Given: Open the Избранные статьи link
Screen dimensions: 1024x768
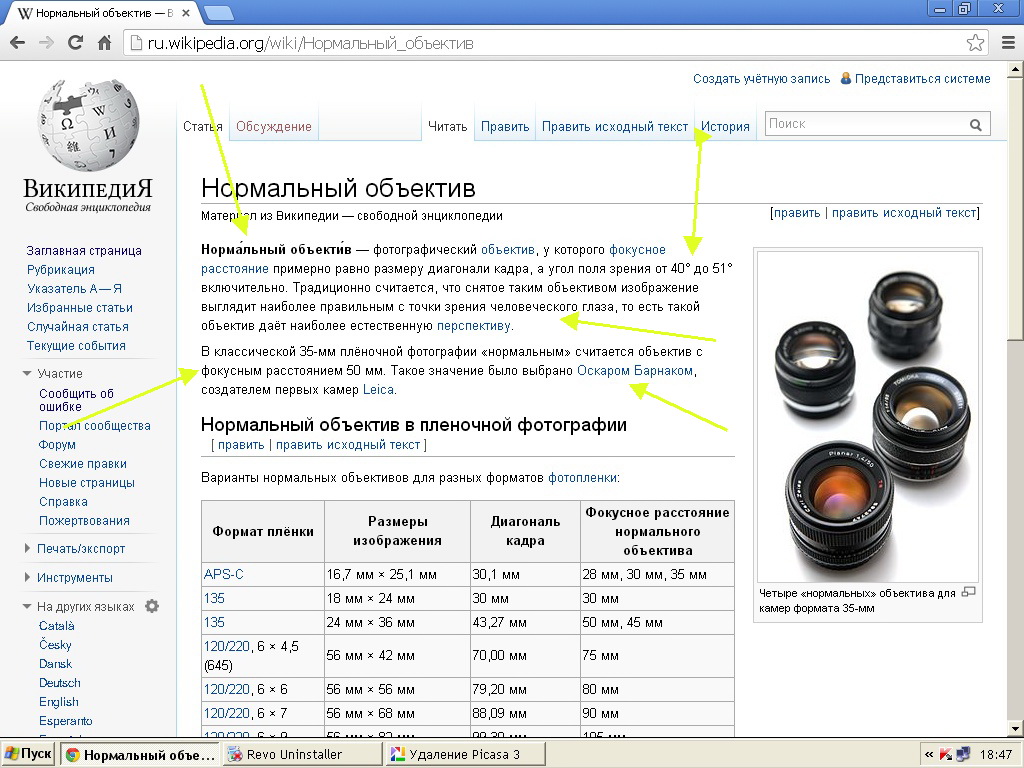Looking at the screenshot, I should (x=80, y=308).
